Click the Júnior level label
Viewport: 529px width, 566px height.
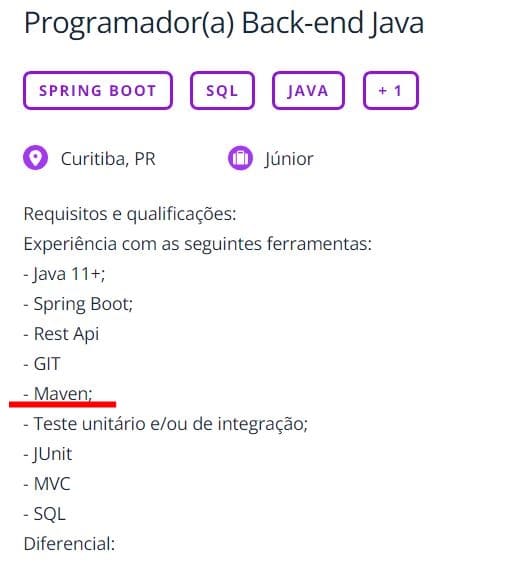coord(289,159)
